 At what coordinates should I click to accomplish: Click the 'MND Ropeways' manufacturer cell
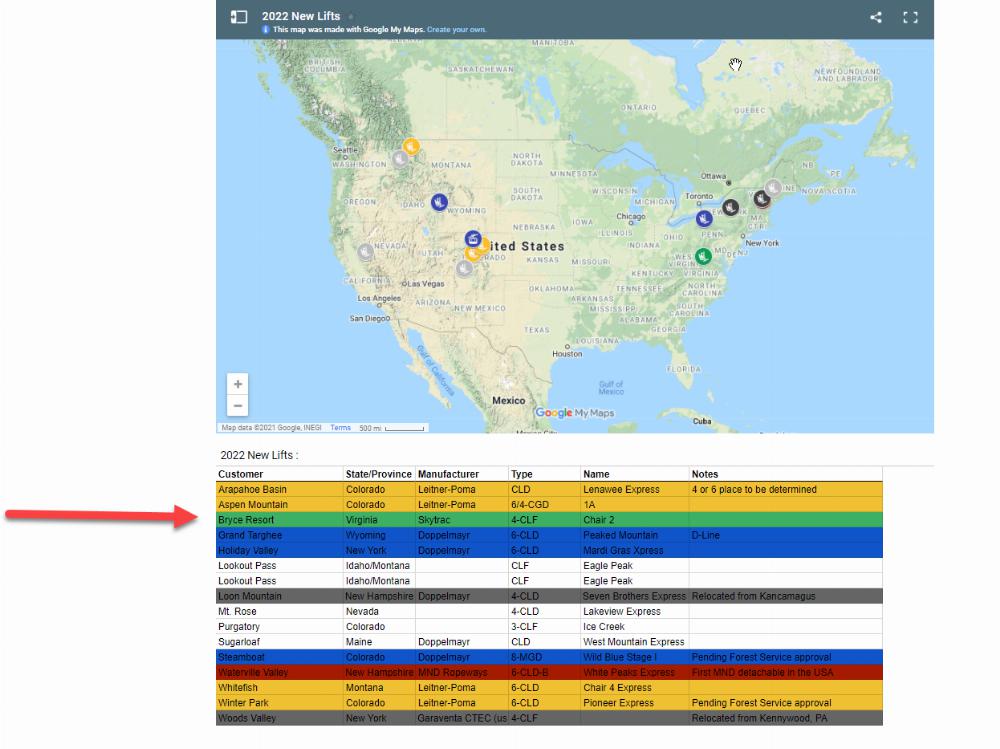462,672
